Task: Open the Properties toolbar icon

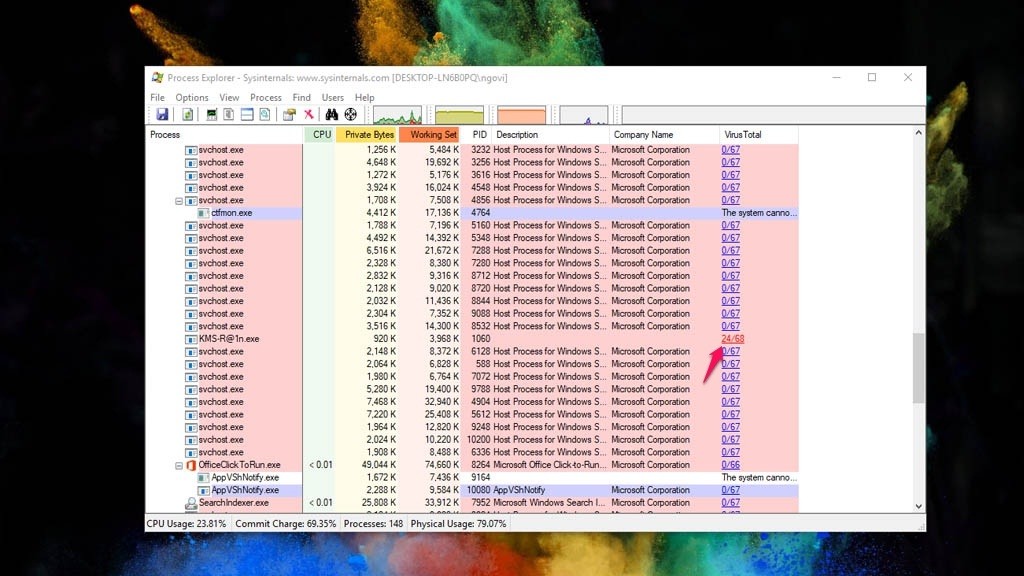Action: (289, 115)
